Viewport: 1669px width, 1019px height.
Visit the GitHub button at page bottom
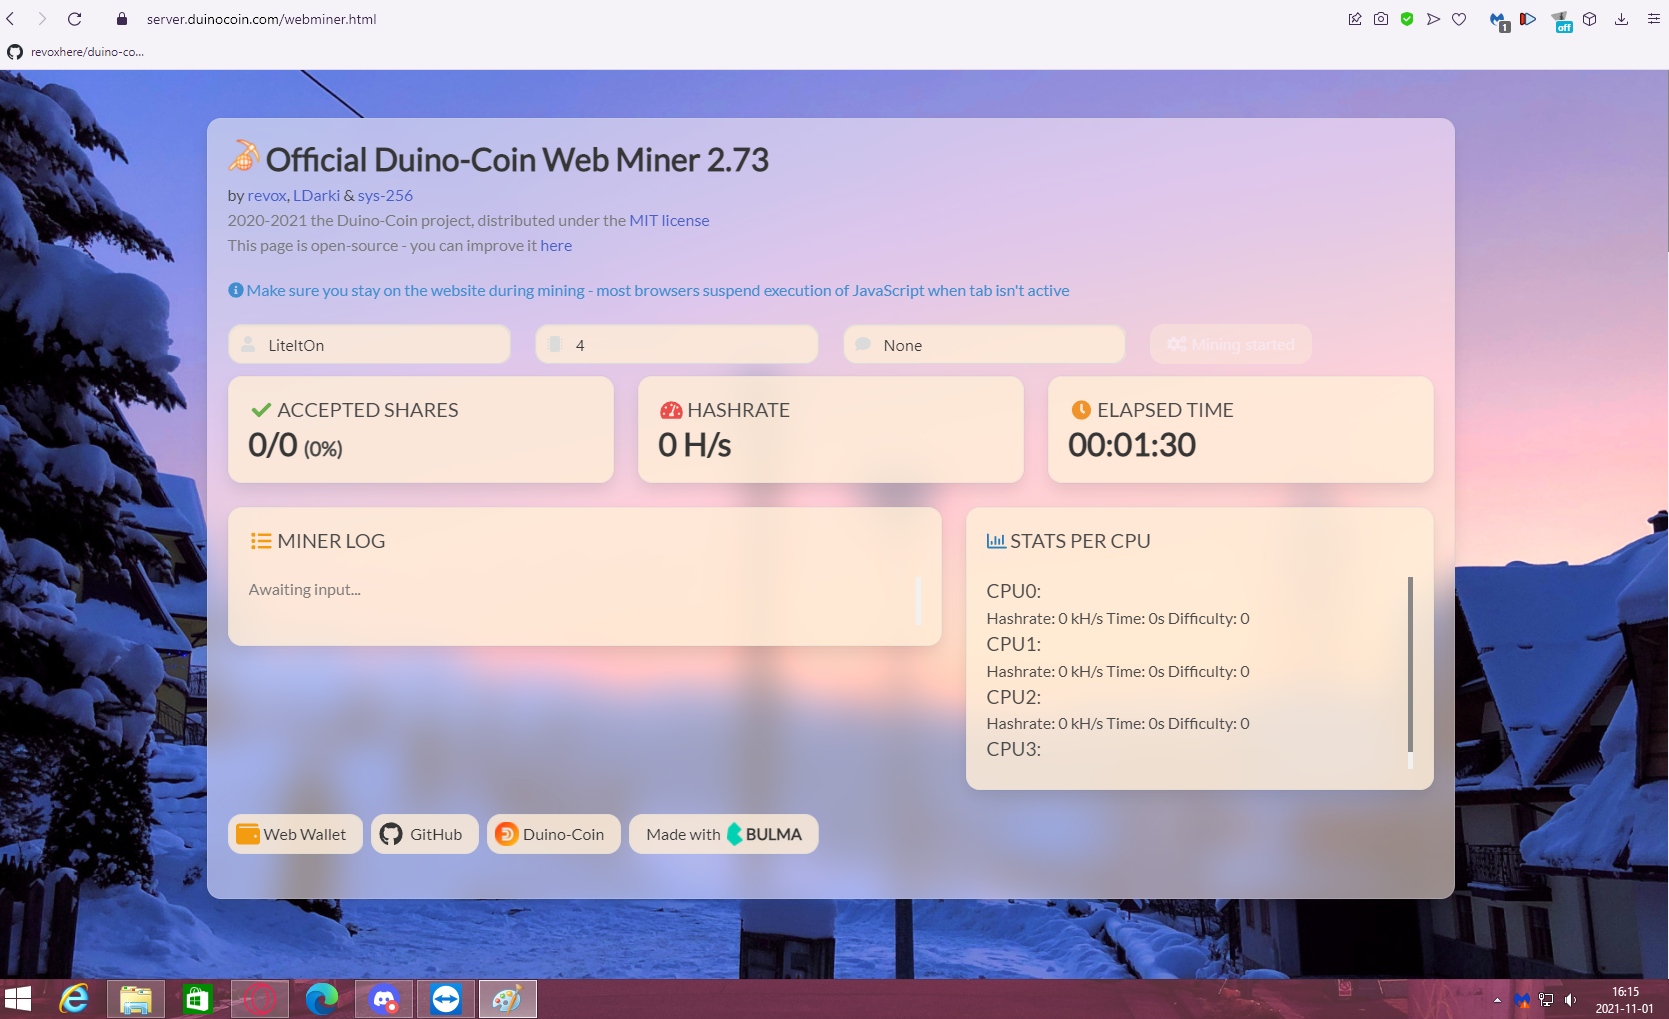[x=424, y=833]
